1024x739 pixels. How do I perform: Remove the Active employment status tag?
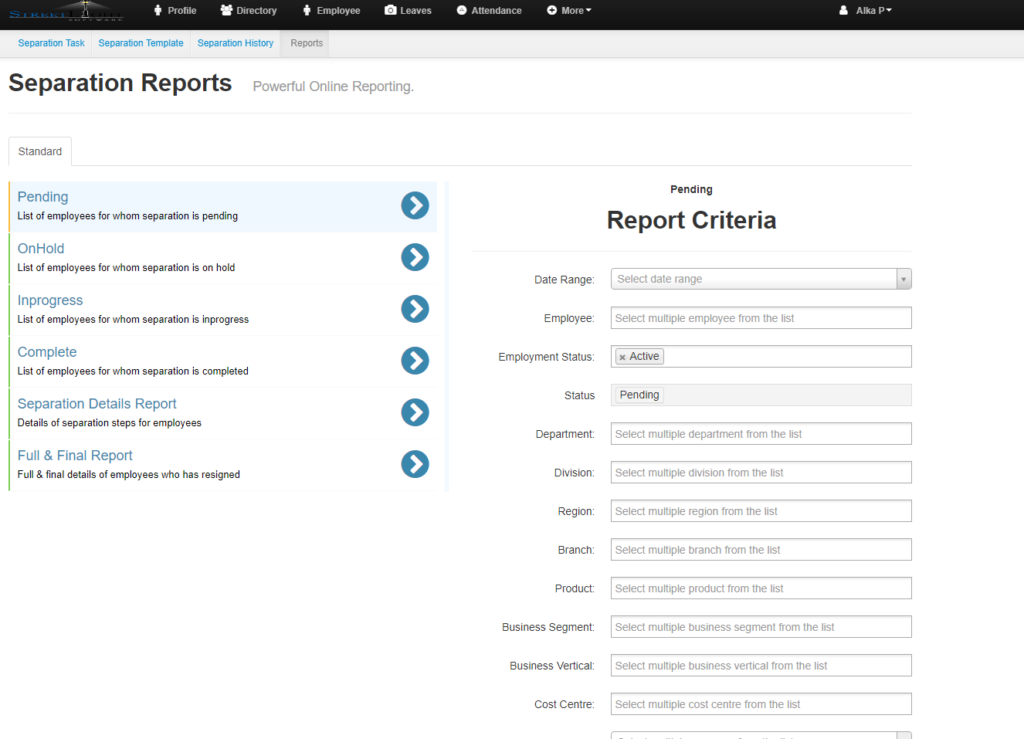click(x=624, y=356)
